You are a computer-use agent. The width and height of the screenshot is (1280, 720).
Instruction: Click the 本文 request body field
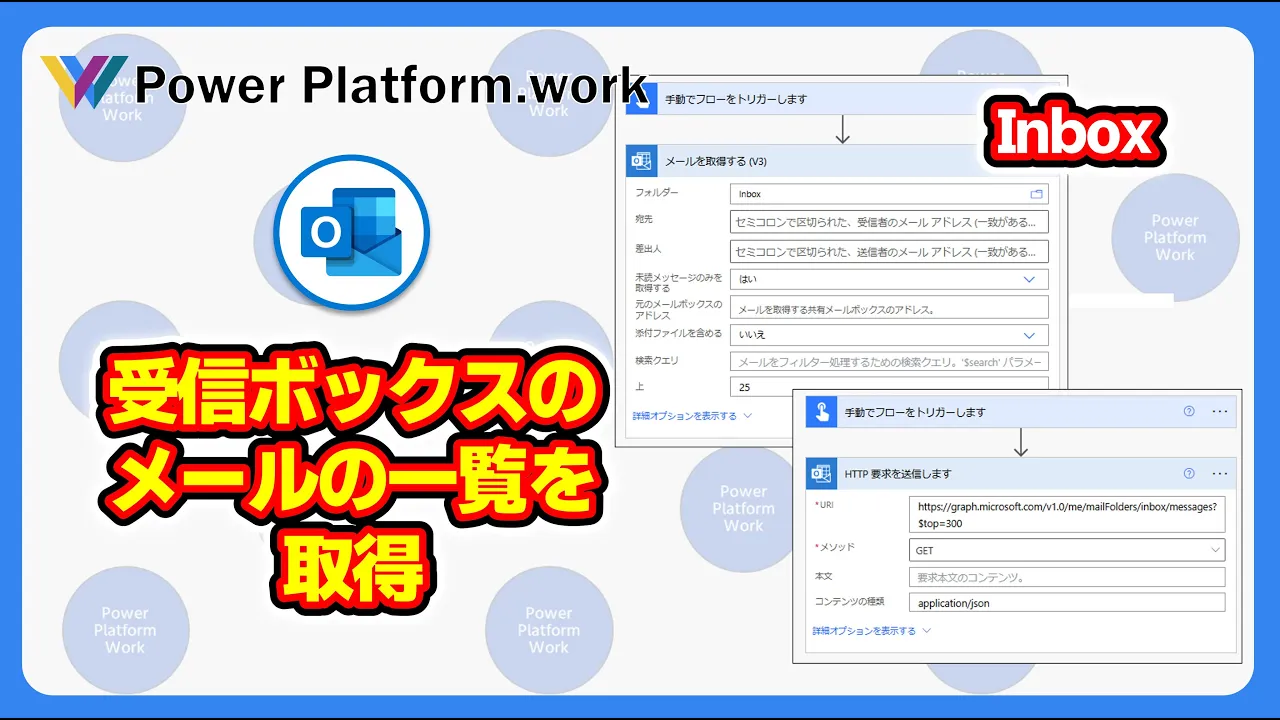coord(1067,577)
